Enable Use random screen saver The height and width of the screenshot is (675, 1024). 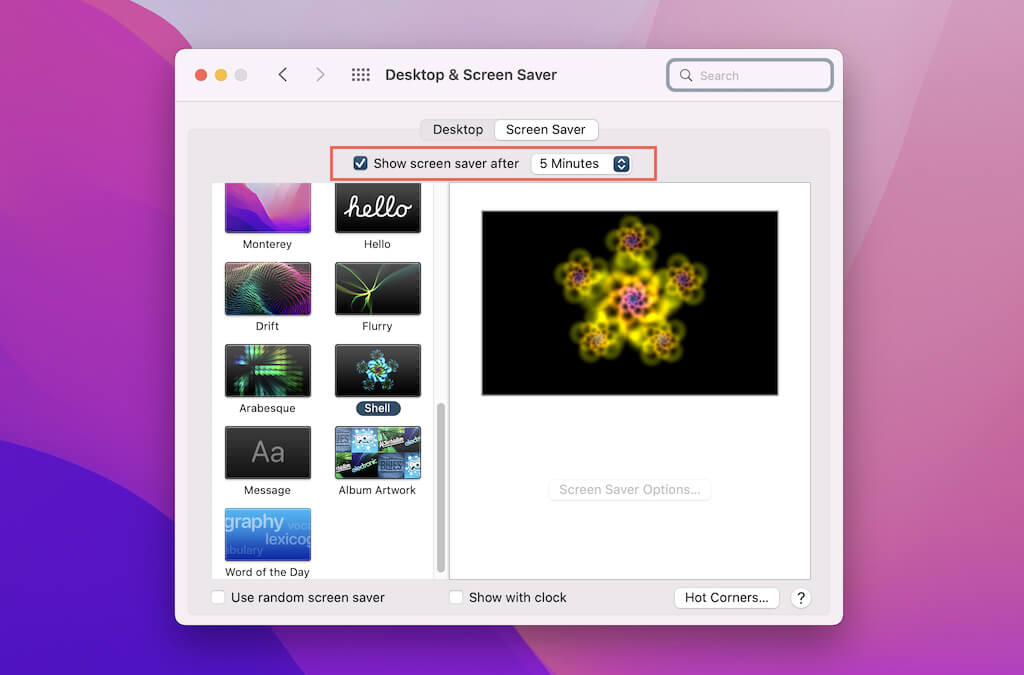click(218, 597)
